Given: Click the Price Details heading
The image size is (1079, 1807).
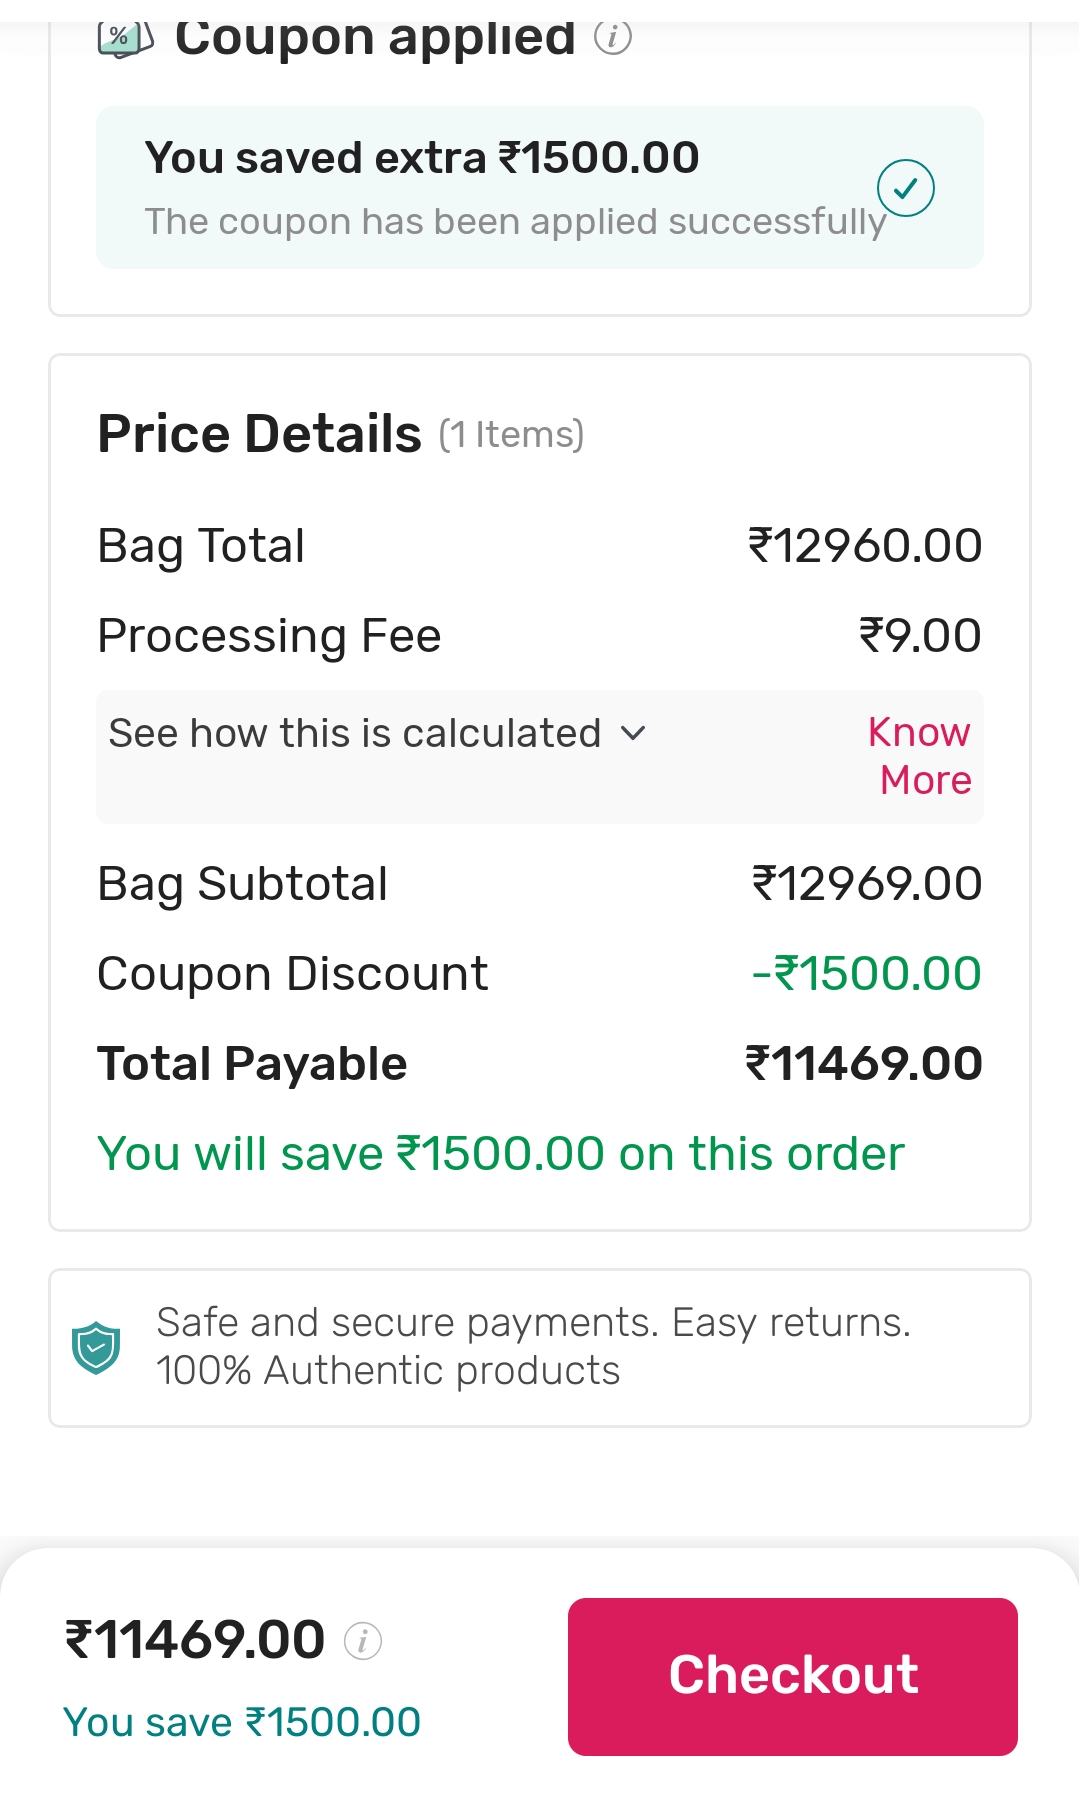Looking at the screenshot, I should pos(259,434).
